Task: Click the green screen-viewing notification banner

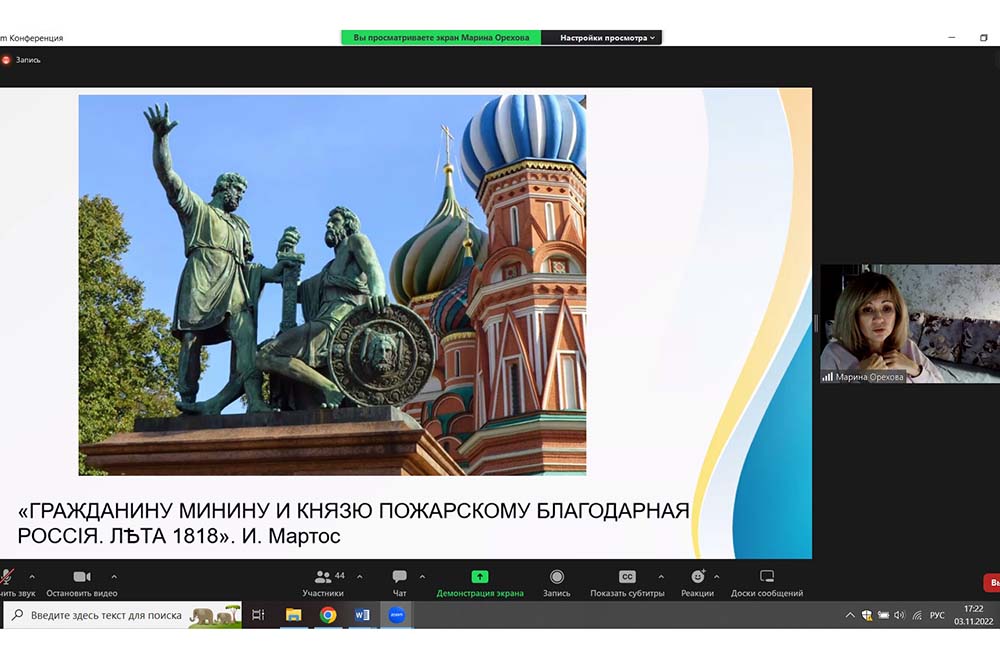Action: (440, 38)
